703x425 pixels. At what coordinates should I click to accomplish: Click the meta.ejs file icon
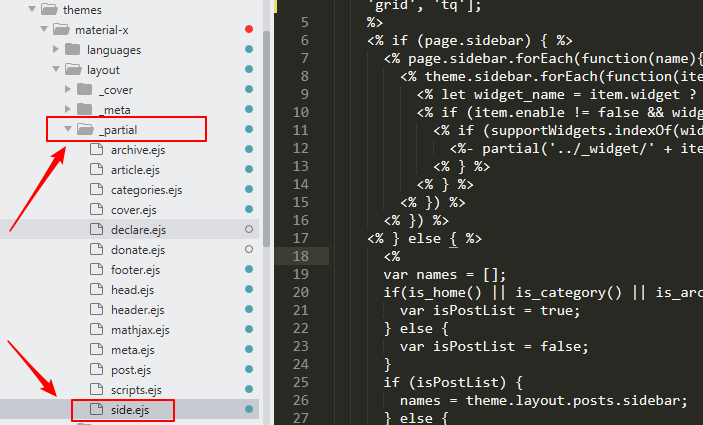[x=96, y=349]
